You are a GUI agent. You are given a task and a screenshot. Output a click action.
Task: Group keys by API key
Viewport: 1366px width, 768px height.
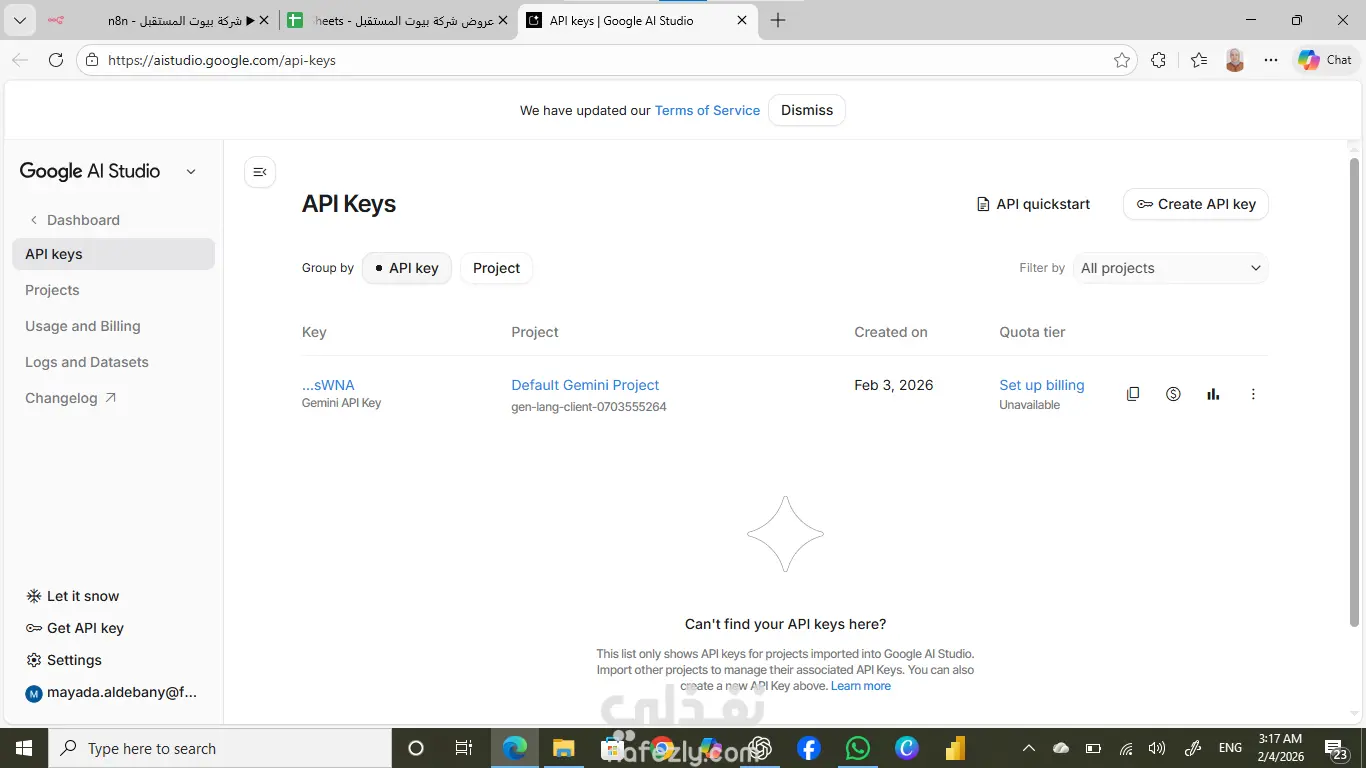click(x=407, y=268)
